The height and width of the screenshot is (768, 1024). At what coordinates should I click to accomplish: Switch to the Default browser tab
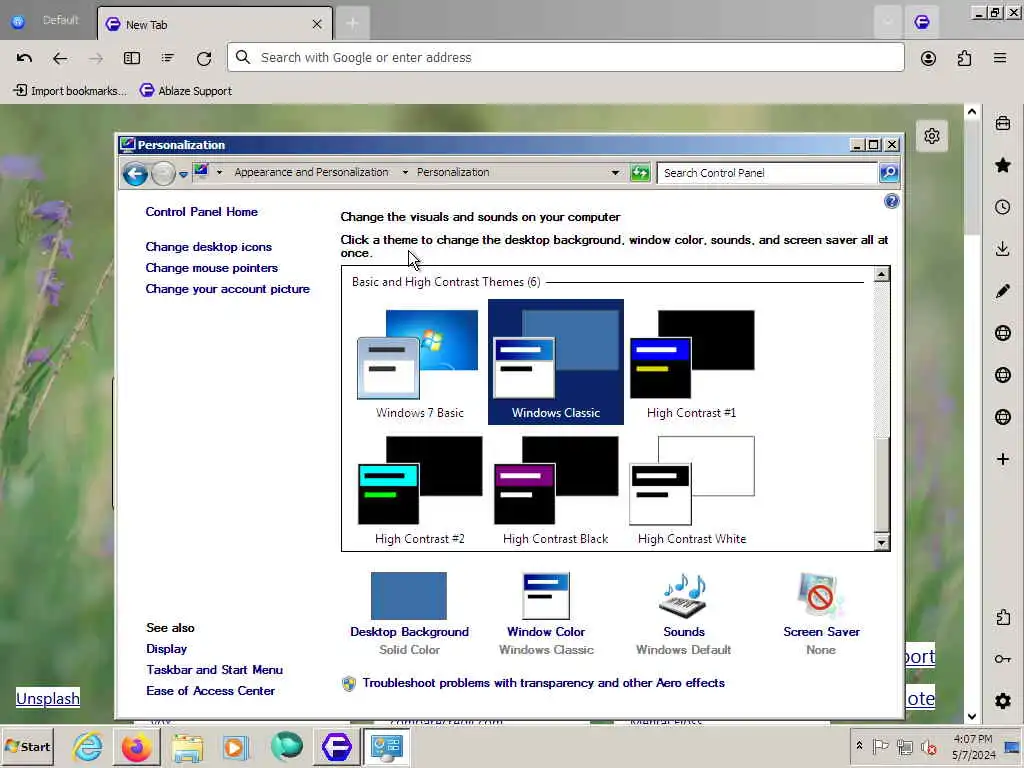48,21
